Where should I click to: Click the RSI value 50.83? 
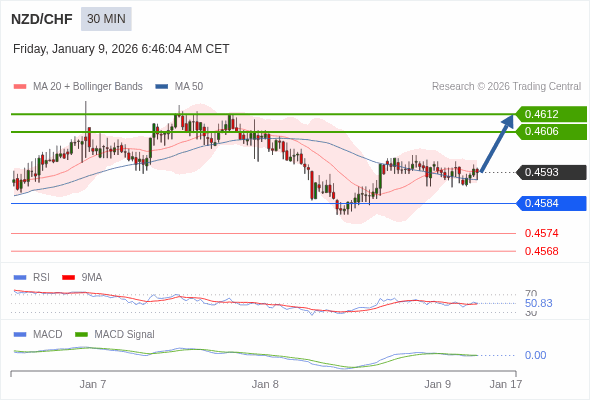coord(538,303)
